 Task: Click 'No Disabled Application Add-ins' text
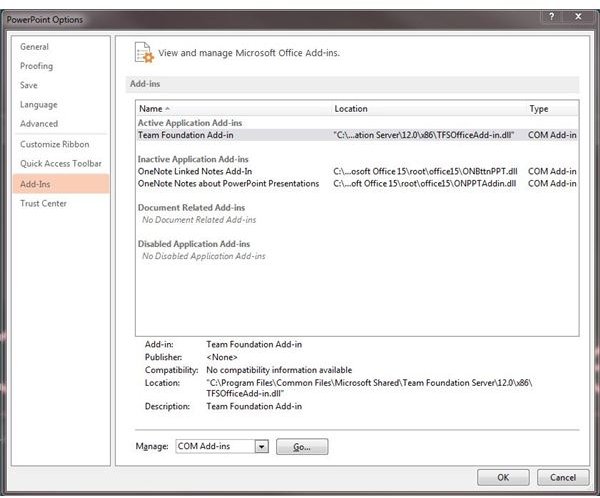point(204,256)
